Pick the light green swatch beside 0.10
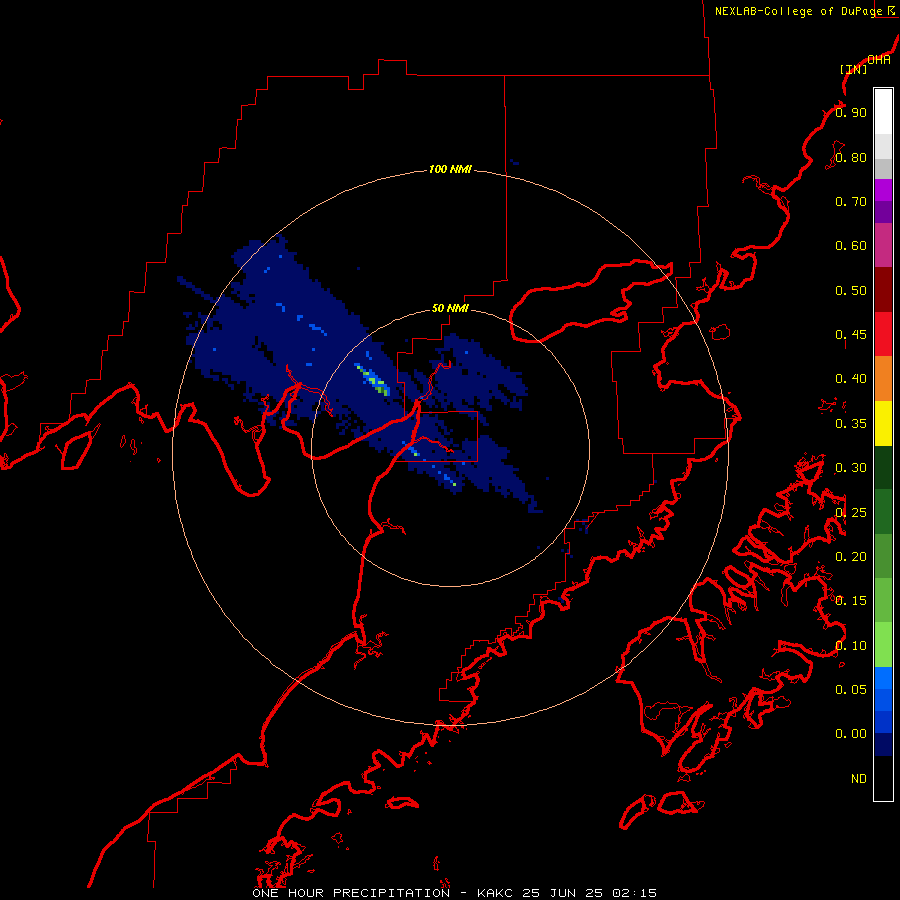Image resolution: width=900 pixels, height=900 pixels. click(883, 645)
